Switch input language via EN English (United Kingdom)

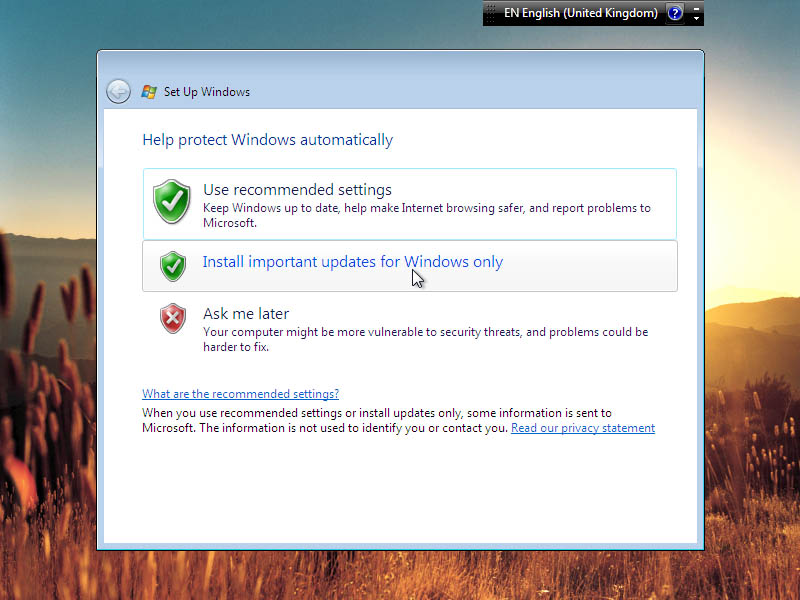pyautogui.click(x=581, y=13)
